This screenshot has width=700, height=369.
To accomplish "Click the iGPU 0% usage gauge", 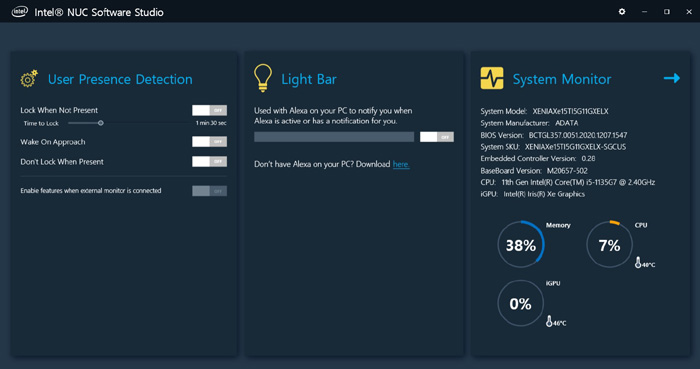I will pos(521,303).
